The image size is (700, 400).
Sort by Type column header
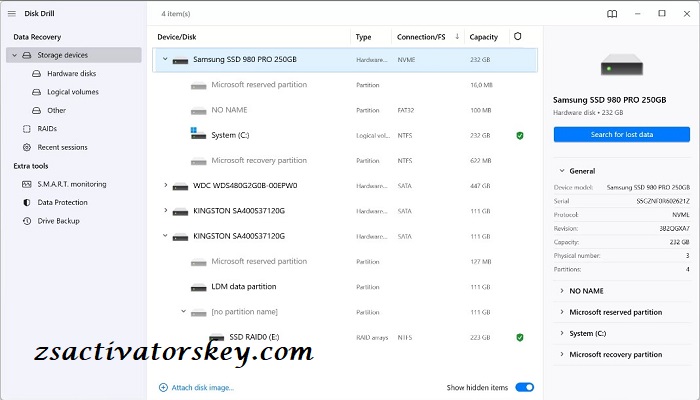[x=363, y=37]
